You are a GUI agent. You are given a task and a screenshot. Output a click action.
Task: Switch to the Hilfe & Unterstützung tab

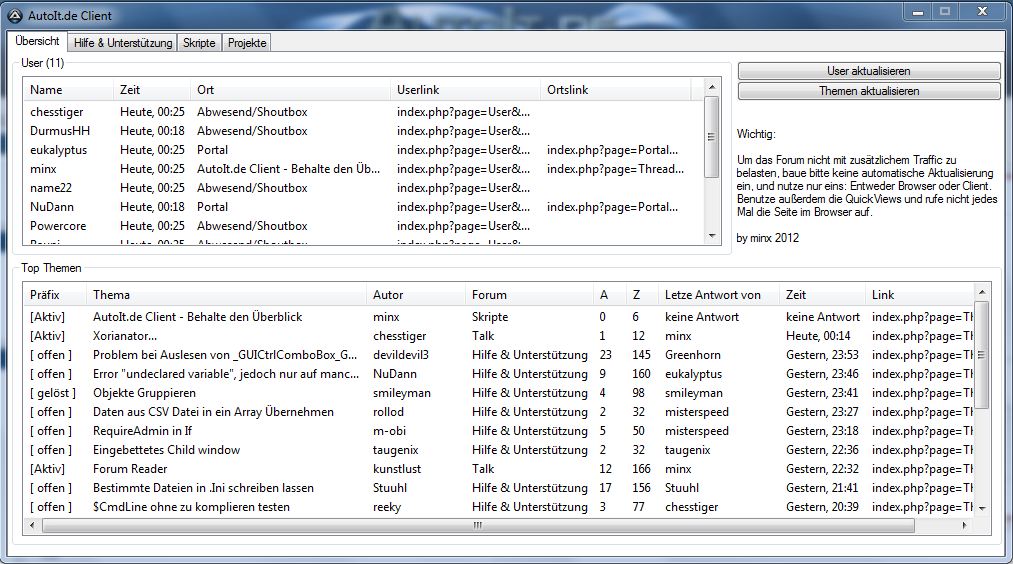pyautogui.click(x=124, y=43)
